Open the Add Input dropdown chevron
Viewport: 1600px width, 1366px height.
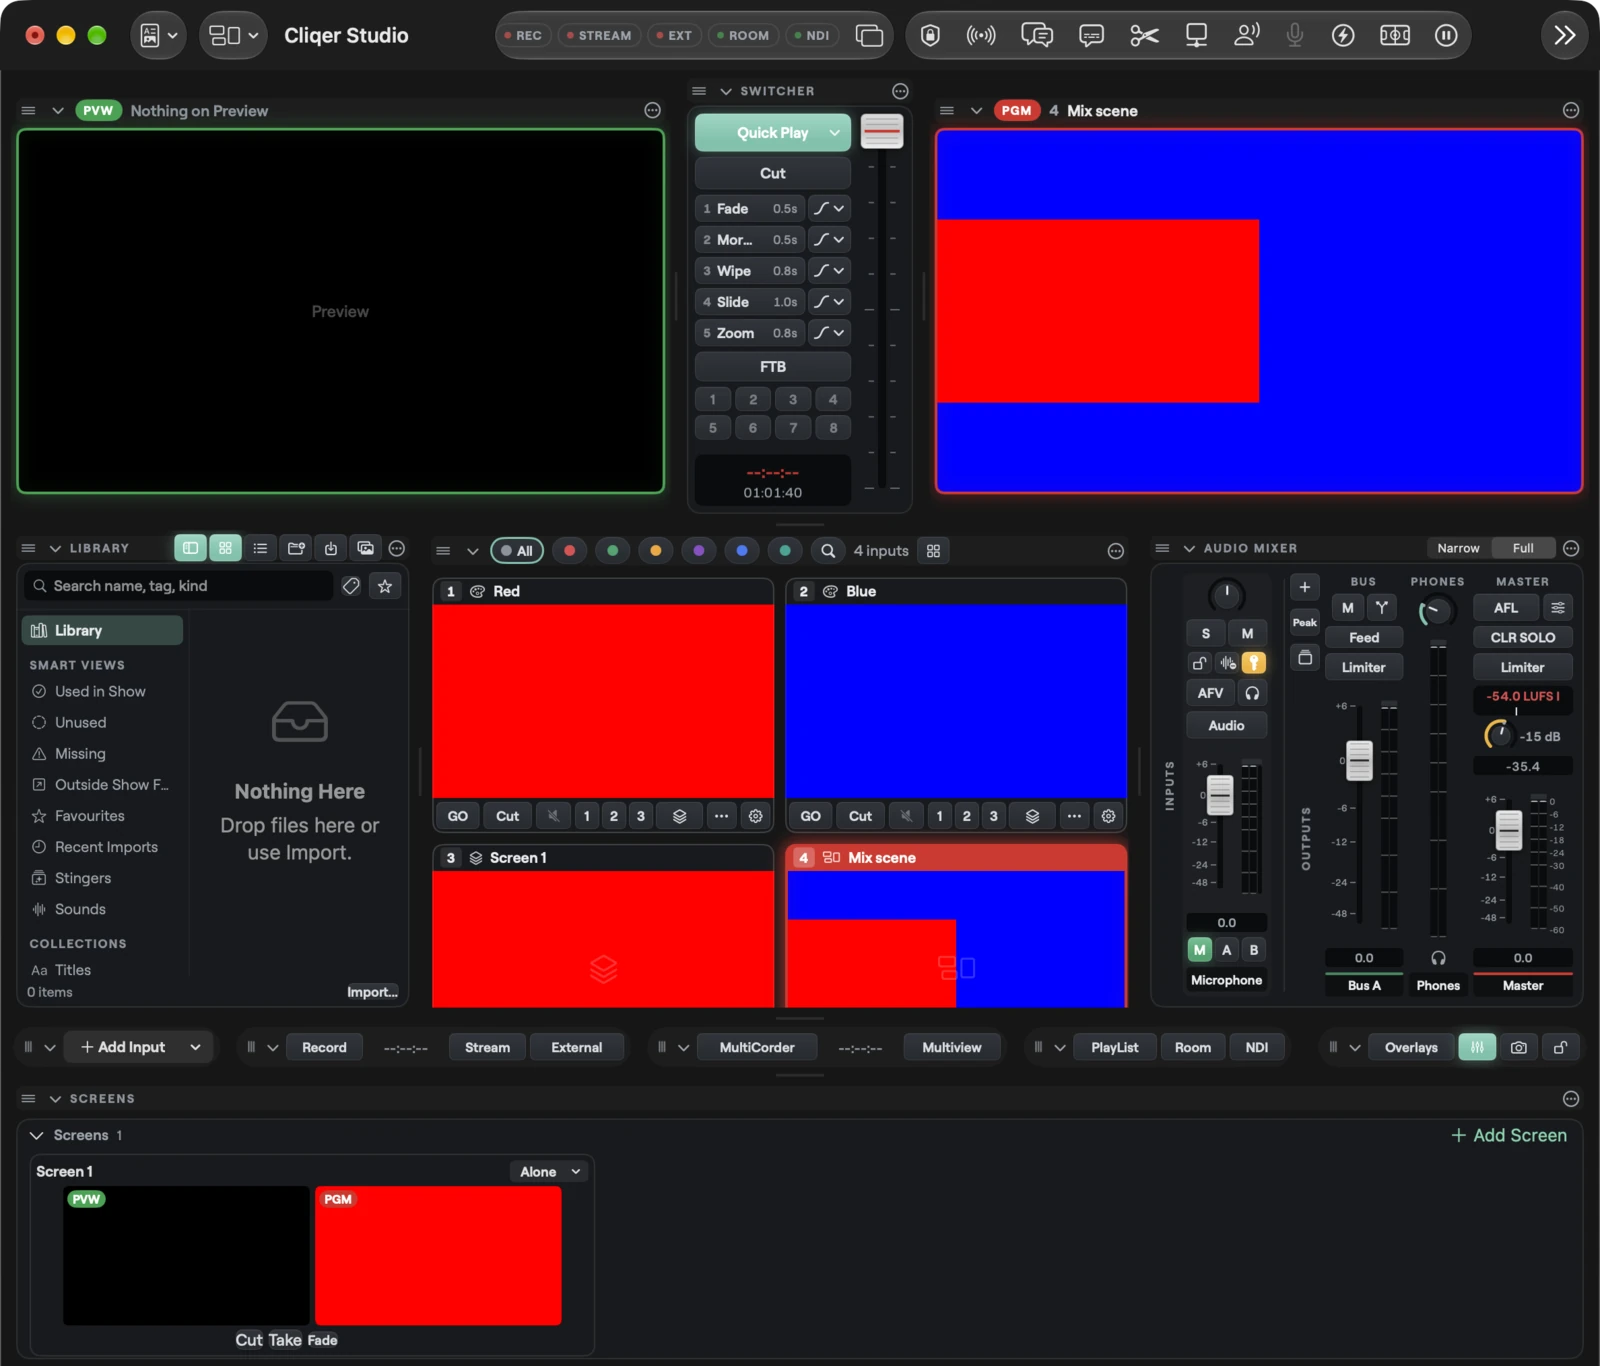click(195, 1047)
